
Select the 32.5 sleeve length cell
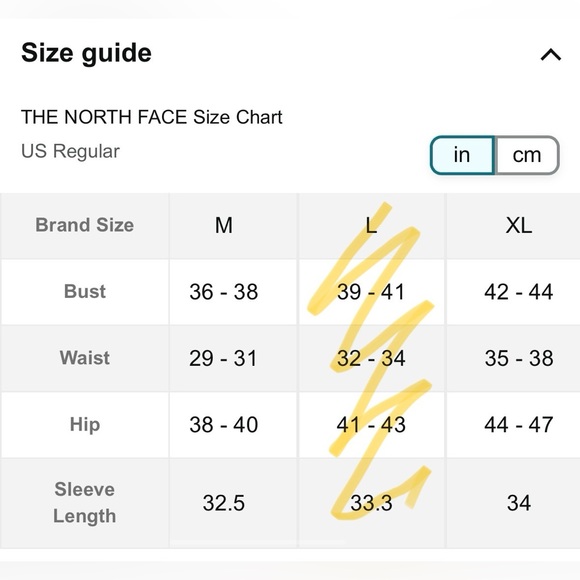pos(224,503)
